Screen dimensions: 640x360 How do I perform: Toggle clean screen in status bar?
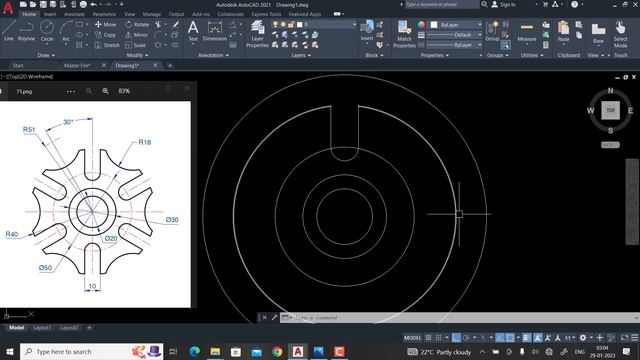click(624, 338)
